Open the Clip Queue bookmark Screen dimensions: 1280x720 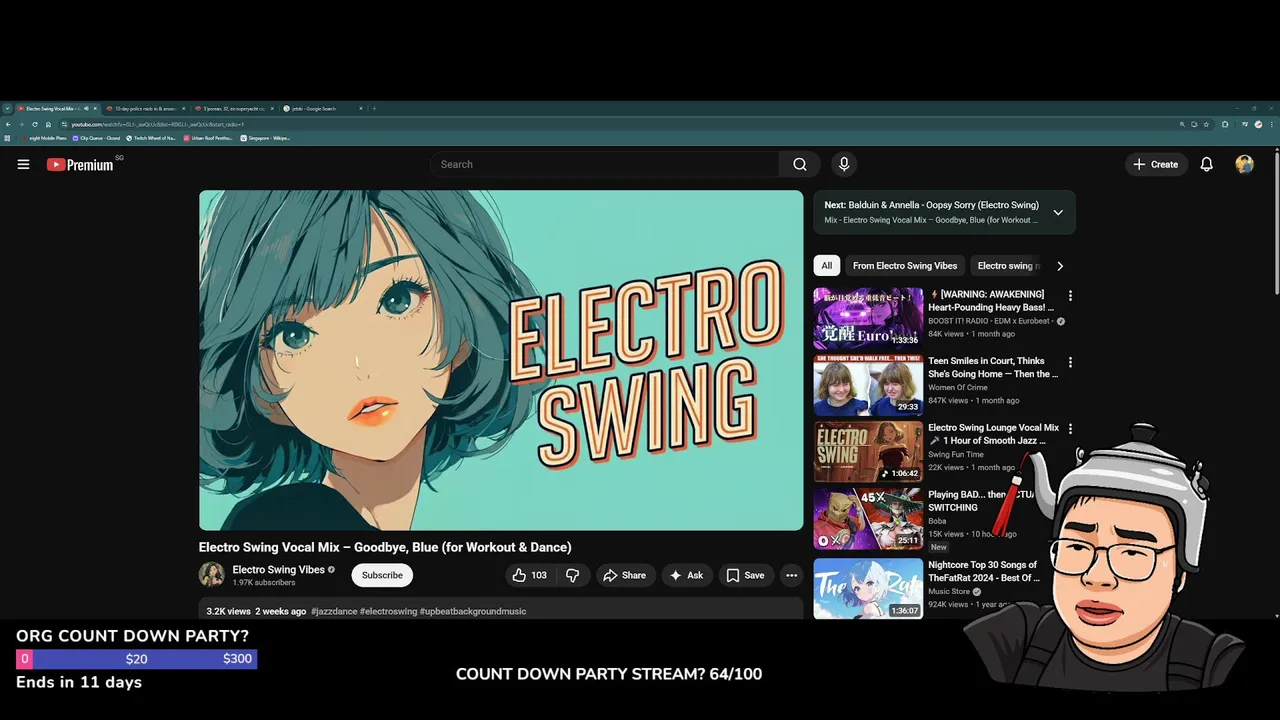(96, 138)
